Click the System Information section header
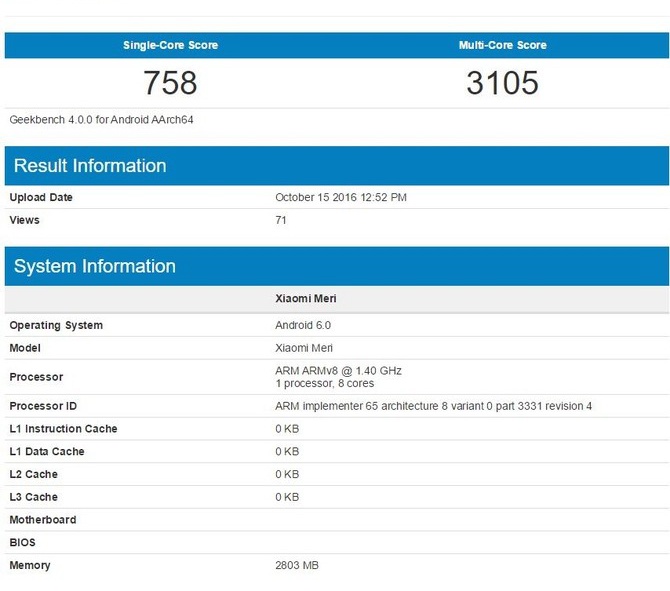This screenshot has width=670, height=591. pyautogui.click(x=95, y=266)
